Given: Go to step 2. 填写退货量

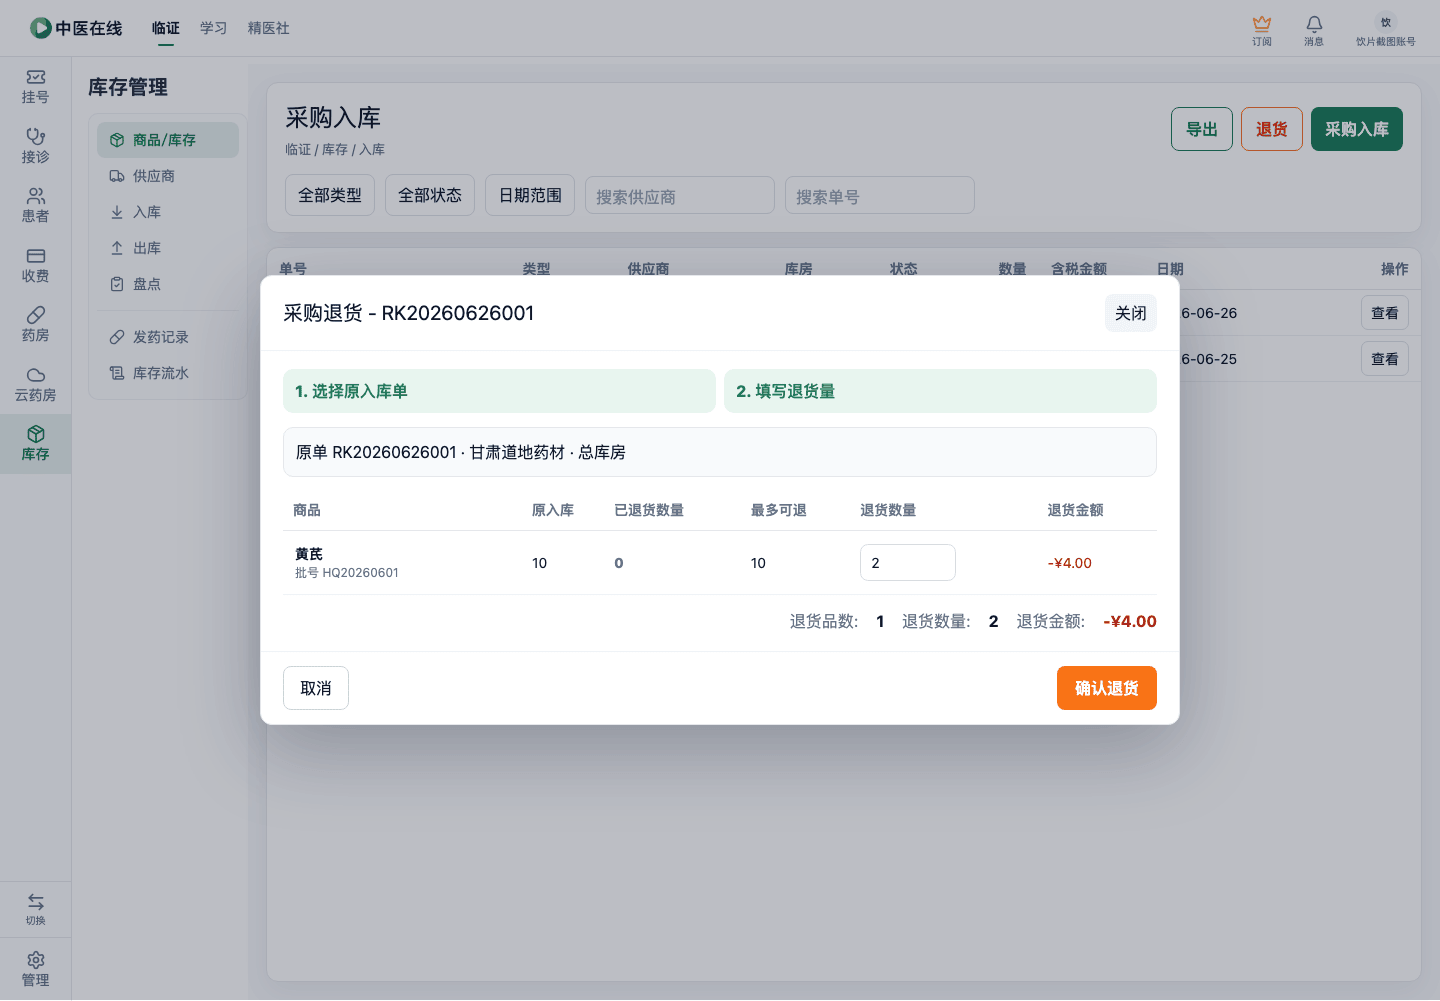Looking at the screenshot, I should pyautogui.click(x=940, y=391).
